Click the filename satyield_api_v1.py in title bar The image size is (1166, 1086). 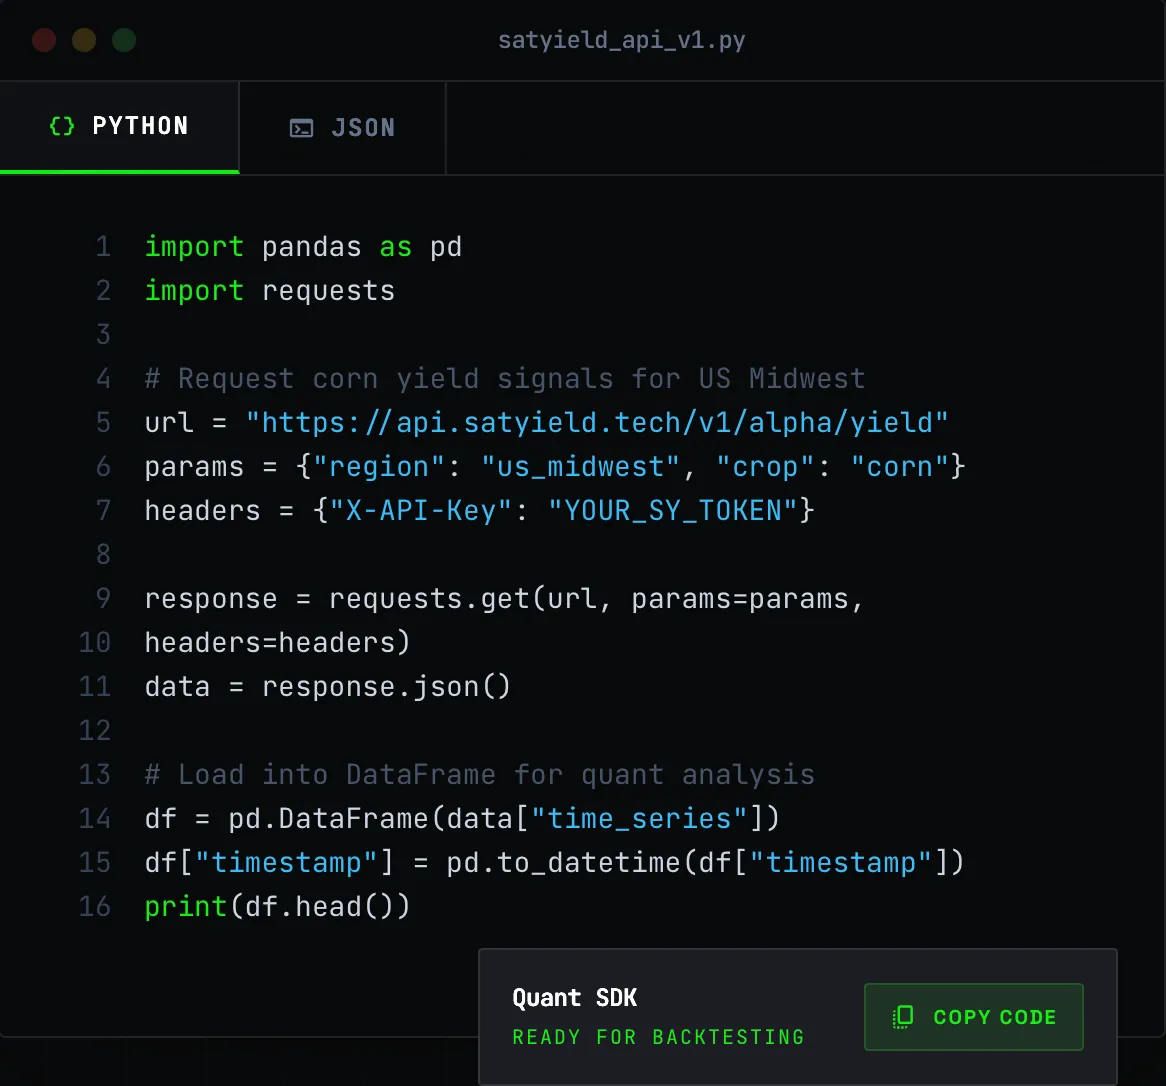[x=622, y=40]
